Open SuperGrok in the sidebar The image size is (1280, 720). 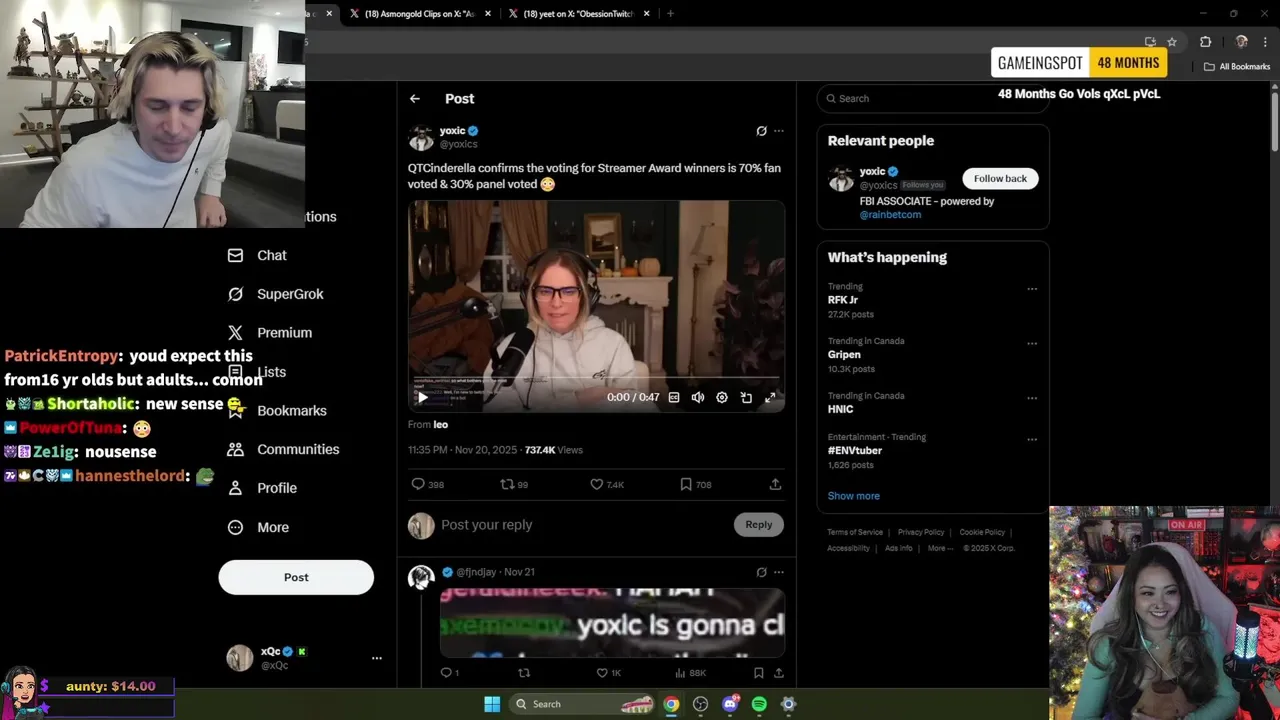point(275,294)
